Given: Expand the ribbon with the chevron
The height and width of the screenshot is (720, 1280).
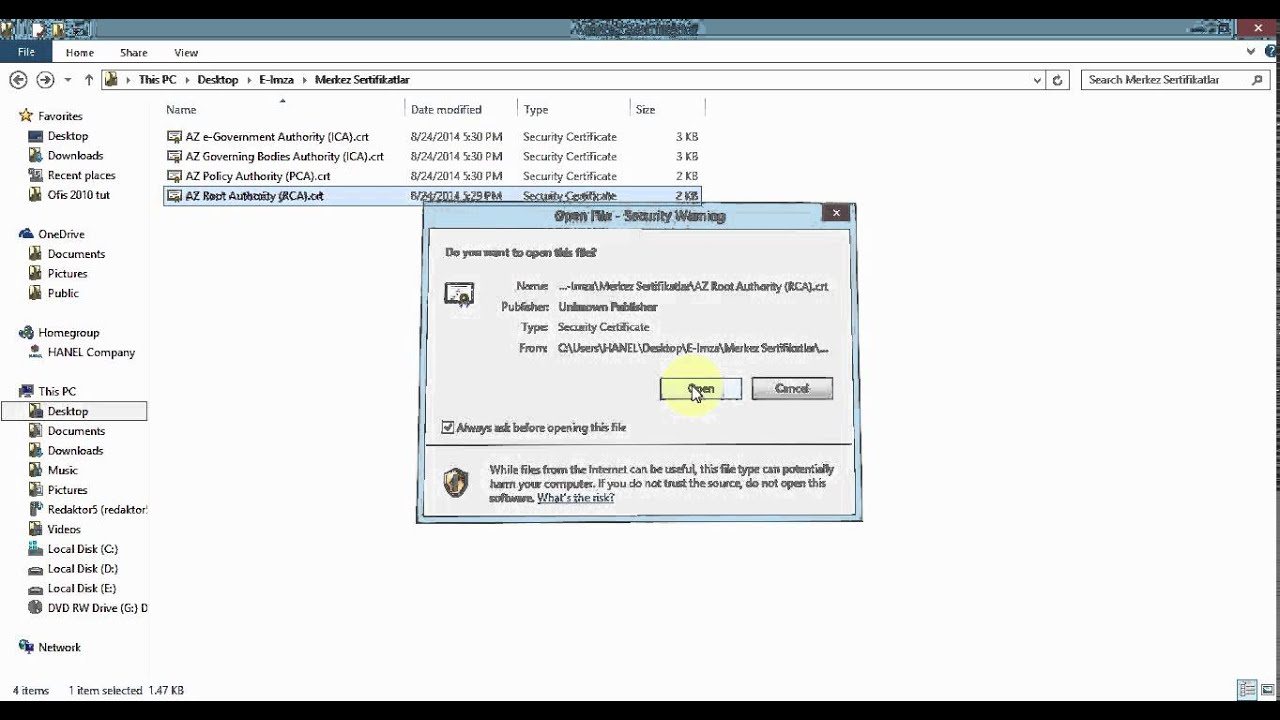Looking at the screenshot, I should [x=1251, y=52].
